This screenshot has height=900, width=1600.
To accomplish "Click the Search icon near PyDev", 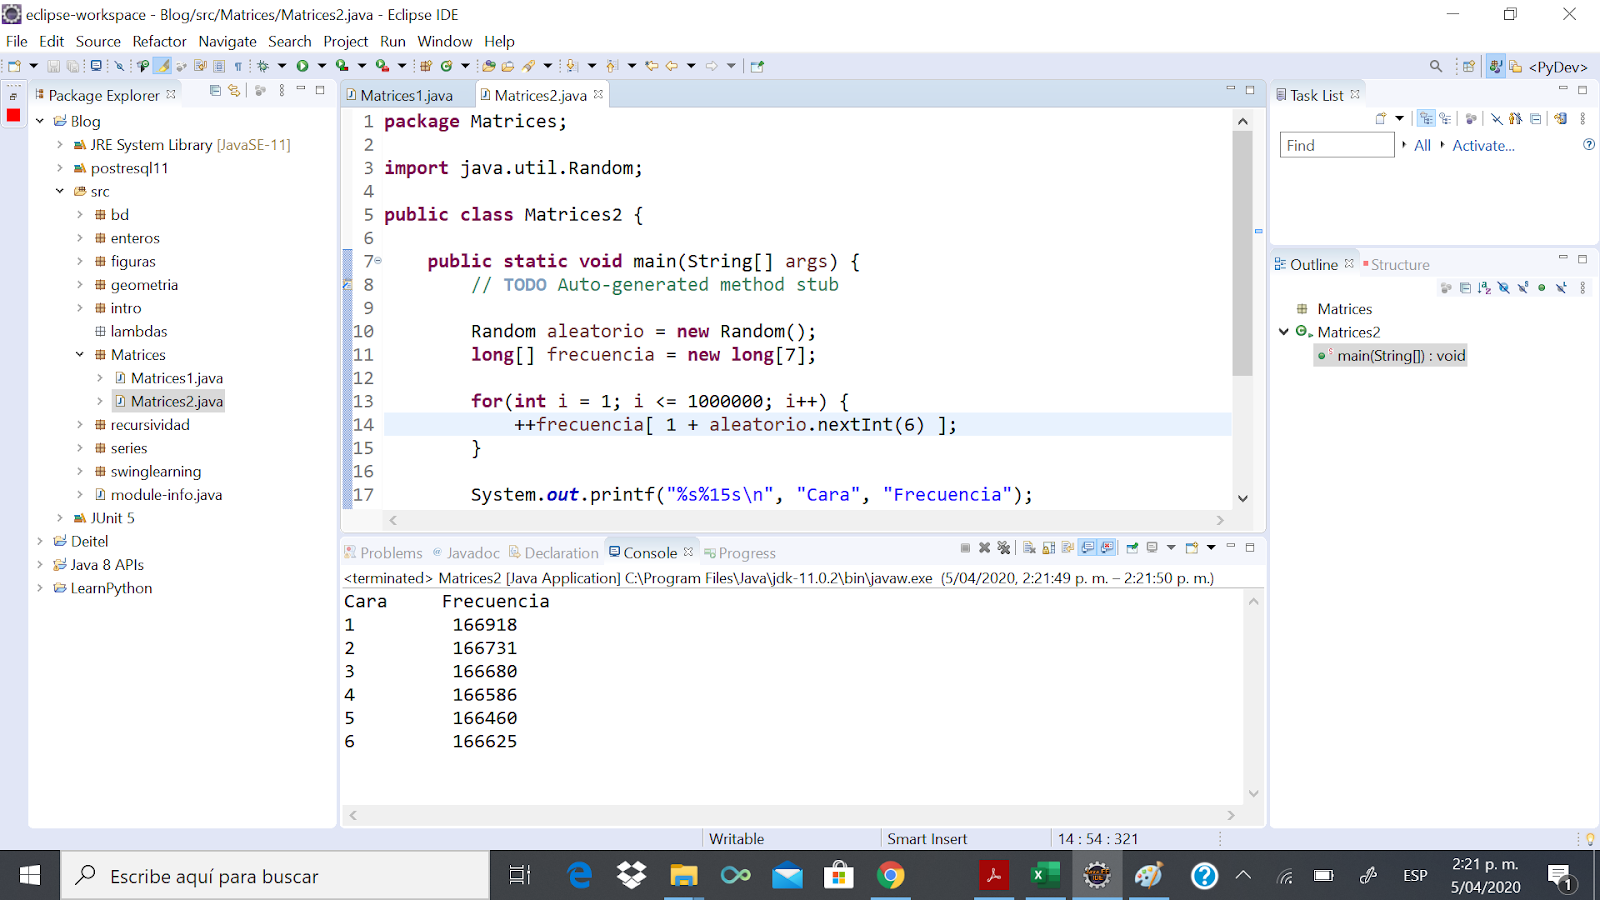I will (1435, 65).
